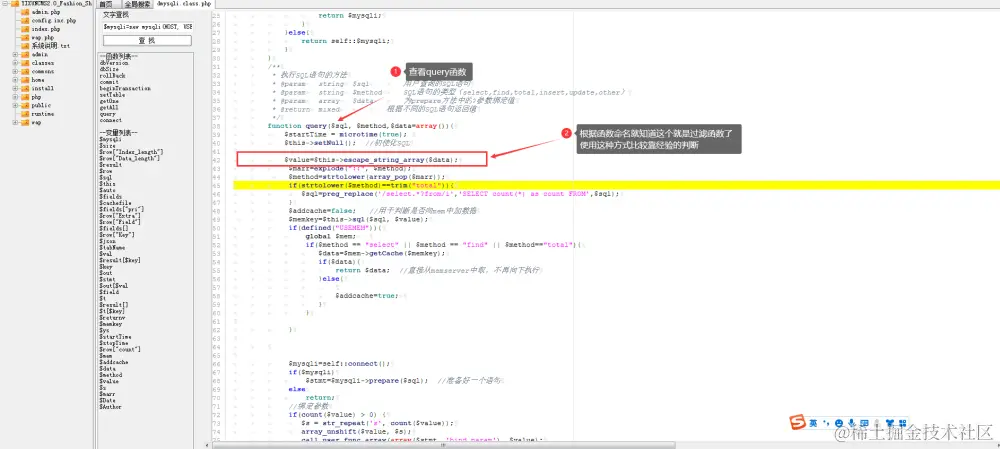
Task: Start Sogou voice input microphone
Action: pyautogui.click(x=851, y=423)
